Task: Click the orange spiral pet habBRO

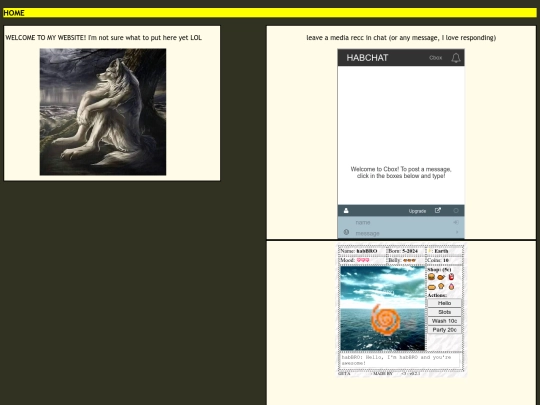Action: pos(386,320)
